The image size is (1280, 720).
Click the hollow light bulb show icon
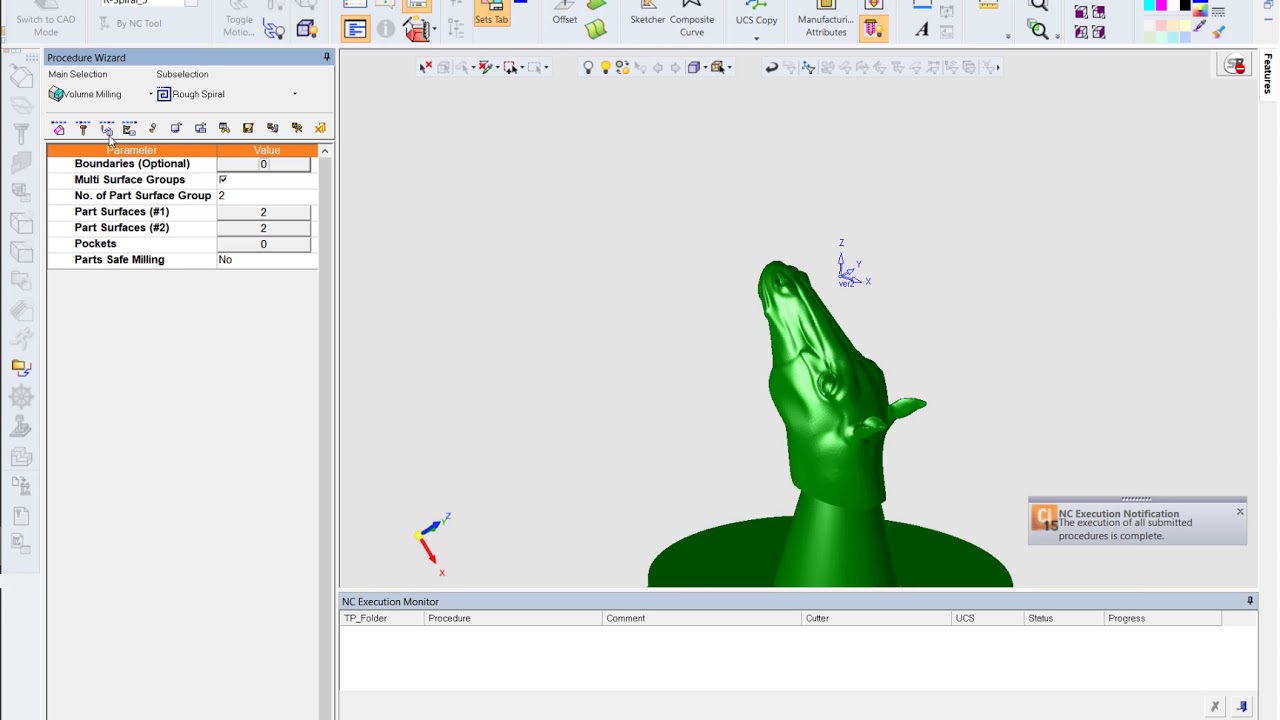(x=588, y=68)
